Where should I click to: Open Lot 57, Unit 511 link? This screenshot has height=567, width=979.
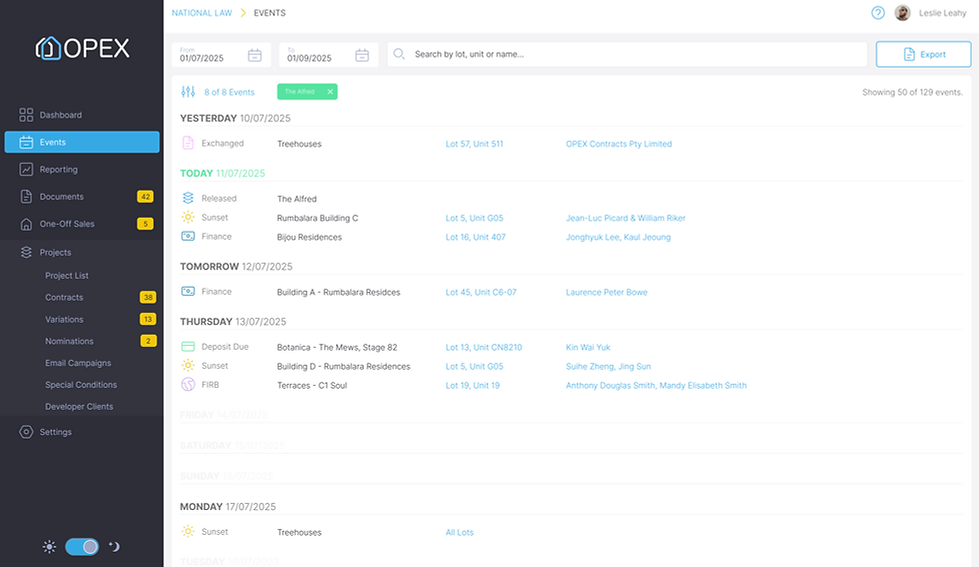click(474, 144)
